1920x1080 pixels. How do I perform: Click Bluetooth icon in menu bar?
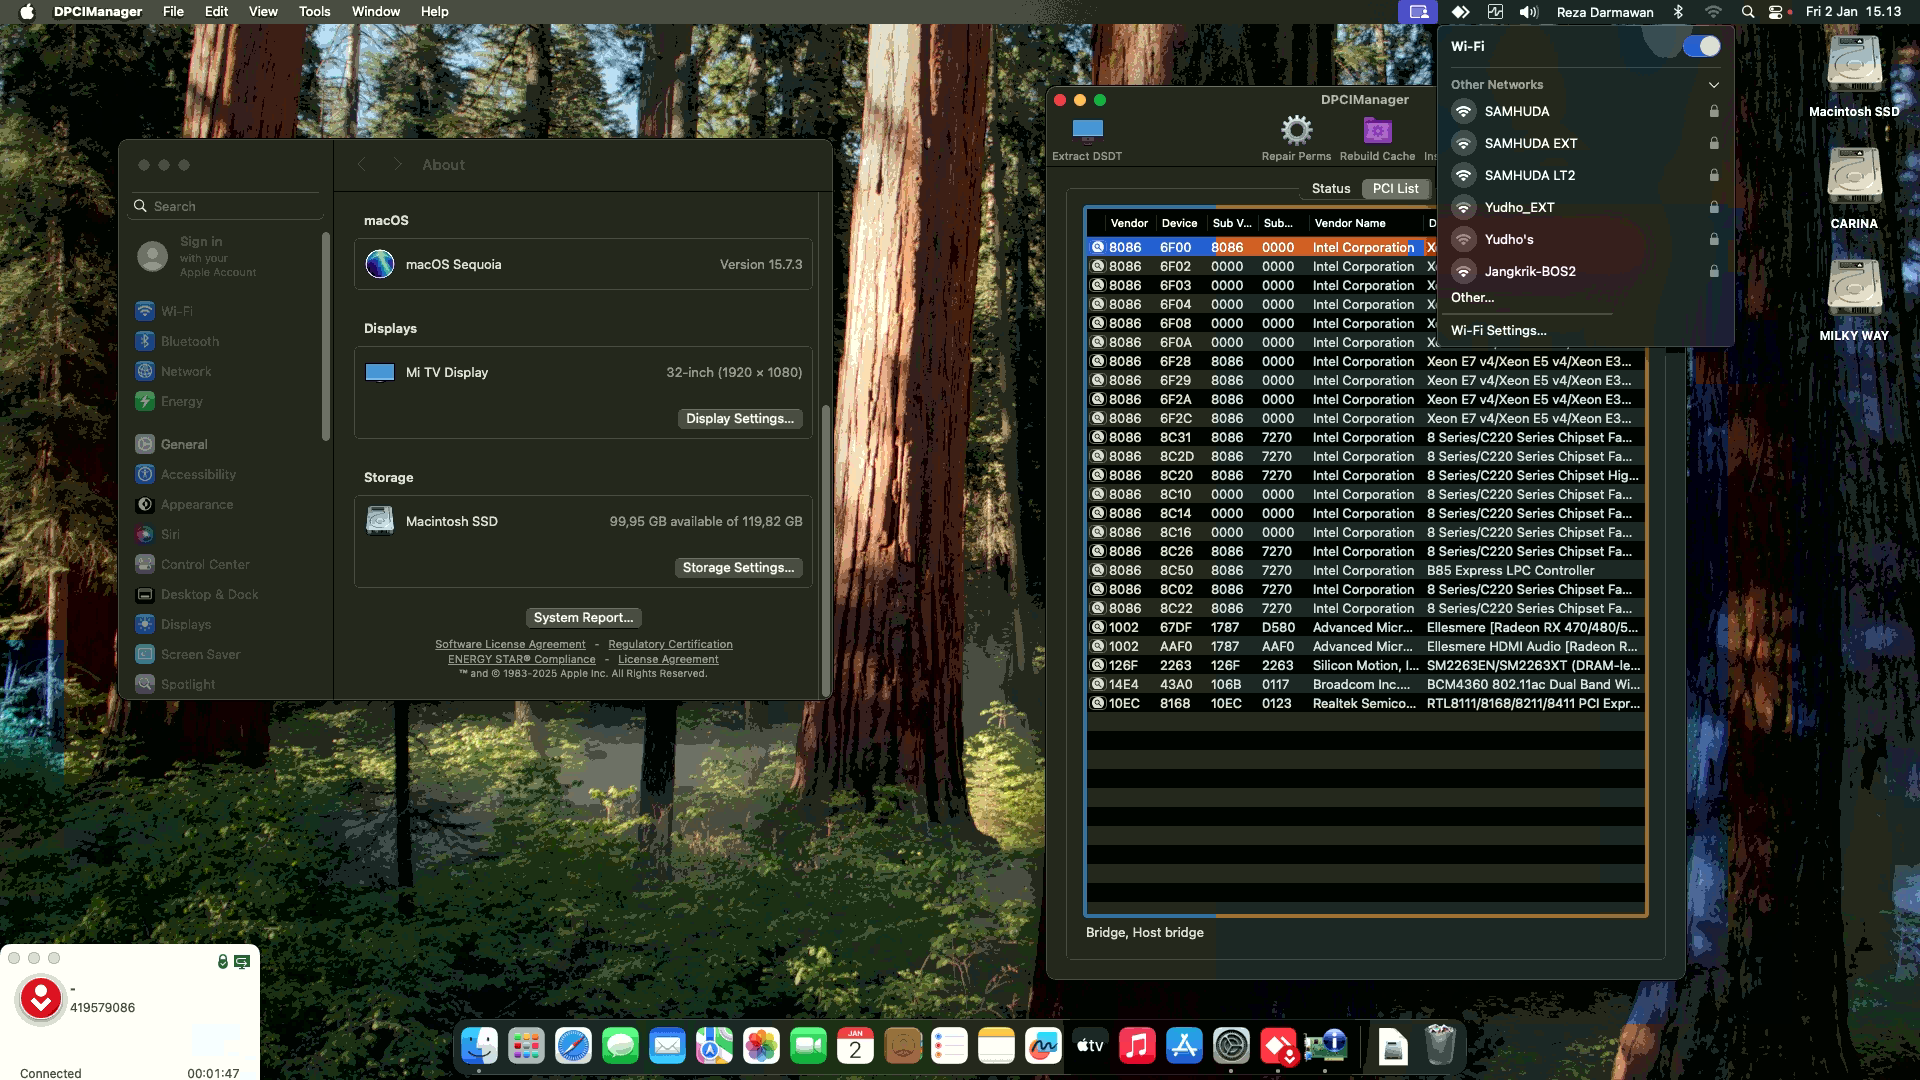click(x=1679, y=12)
